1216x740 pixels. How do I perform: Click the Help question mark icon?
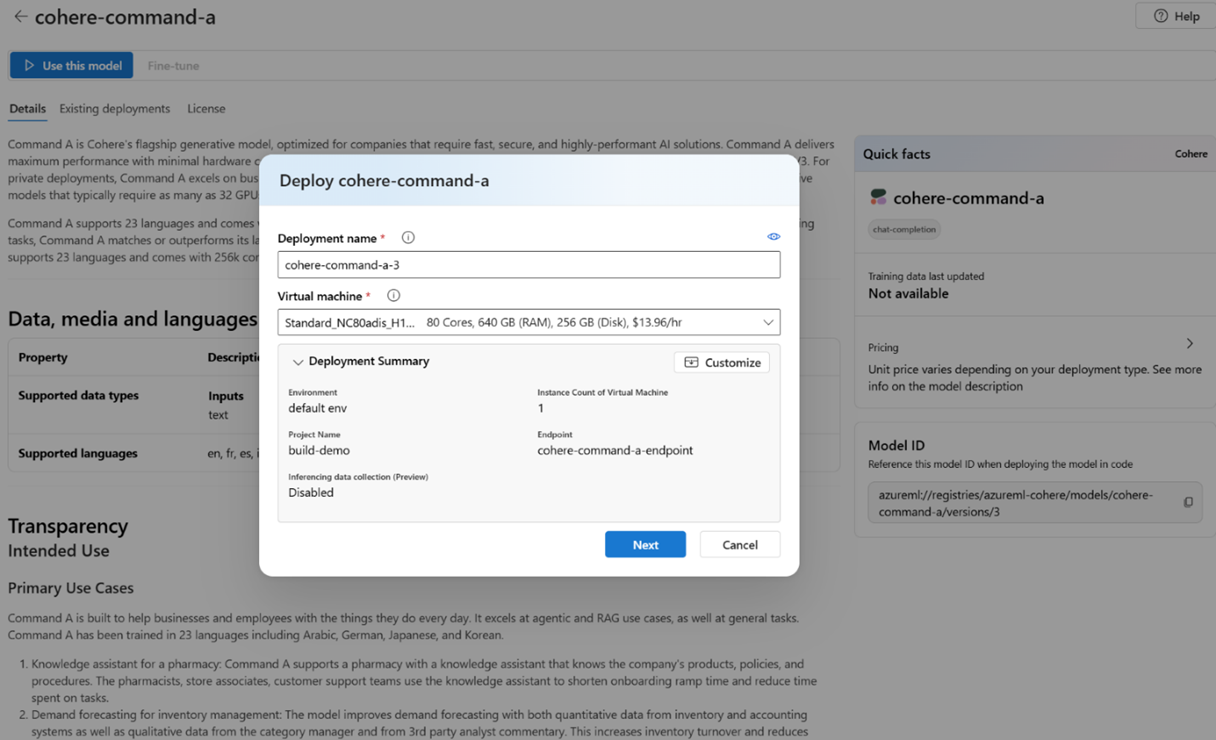tap(1161, 16)
